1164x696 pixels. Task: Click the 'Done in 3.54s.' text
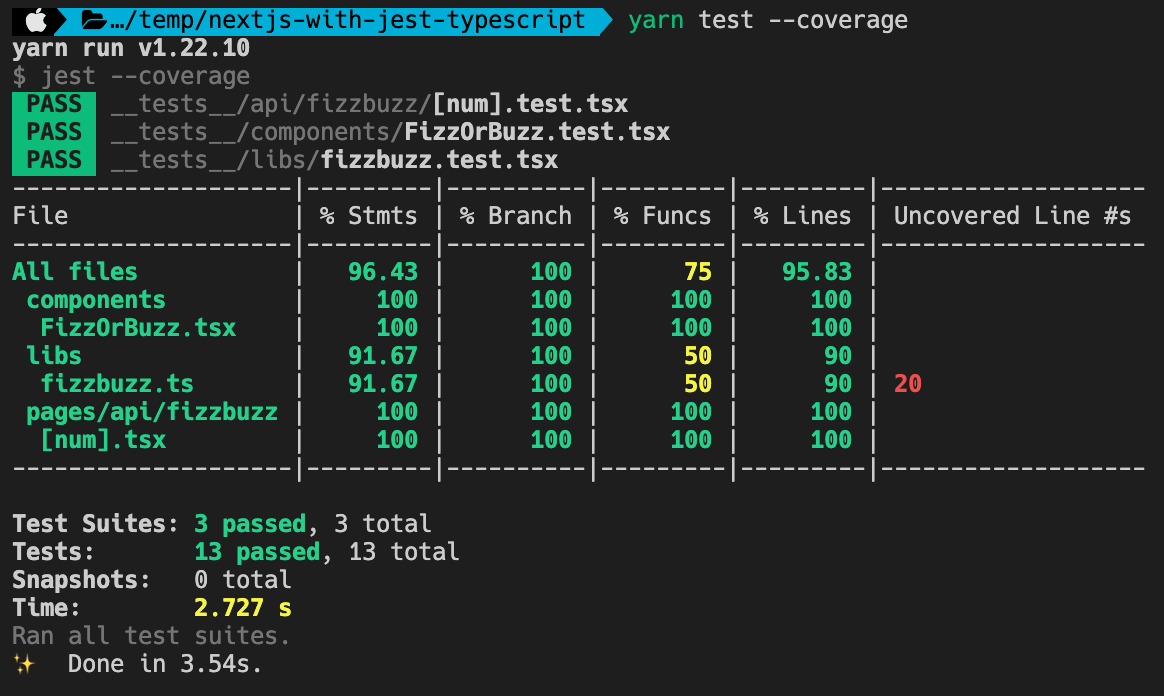click(x=165, y=663)
